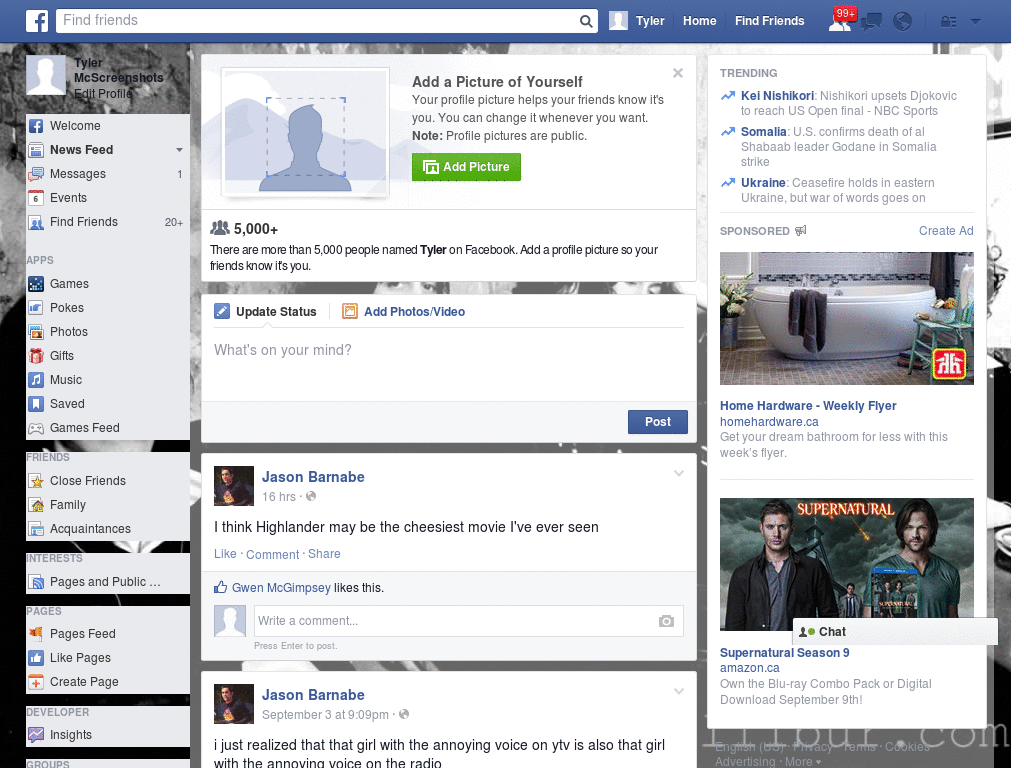This screenshot has height=768, width=1024.
Task: Click the What's on your mind field
Action: pos(449,362)
